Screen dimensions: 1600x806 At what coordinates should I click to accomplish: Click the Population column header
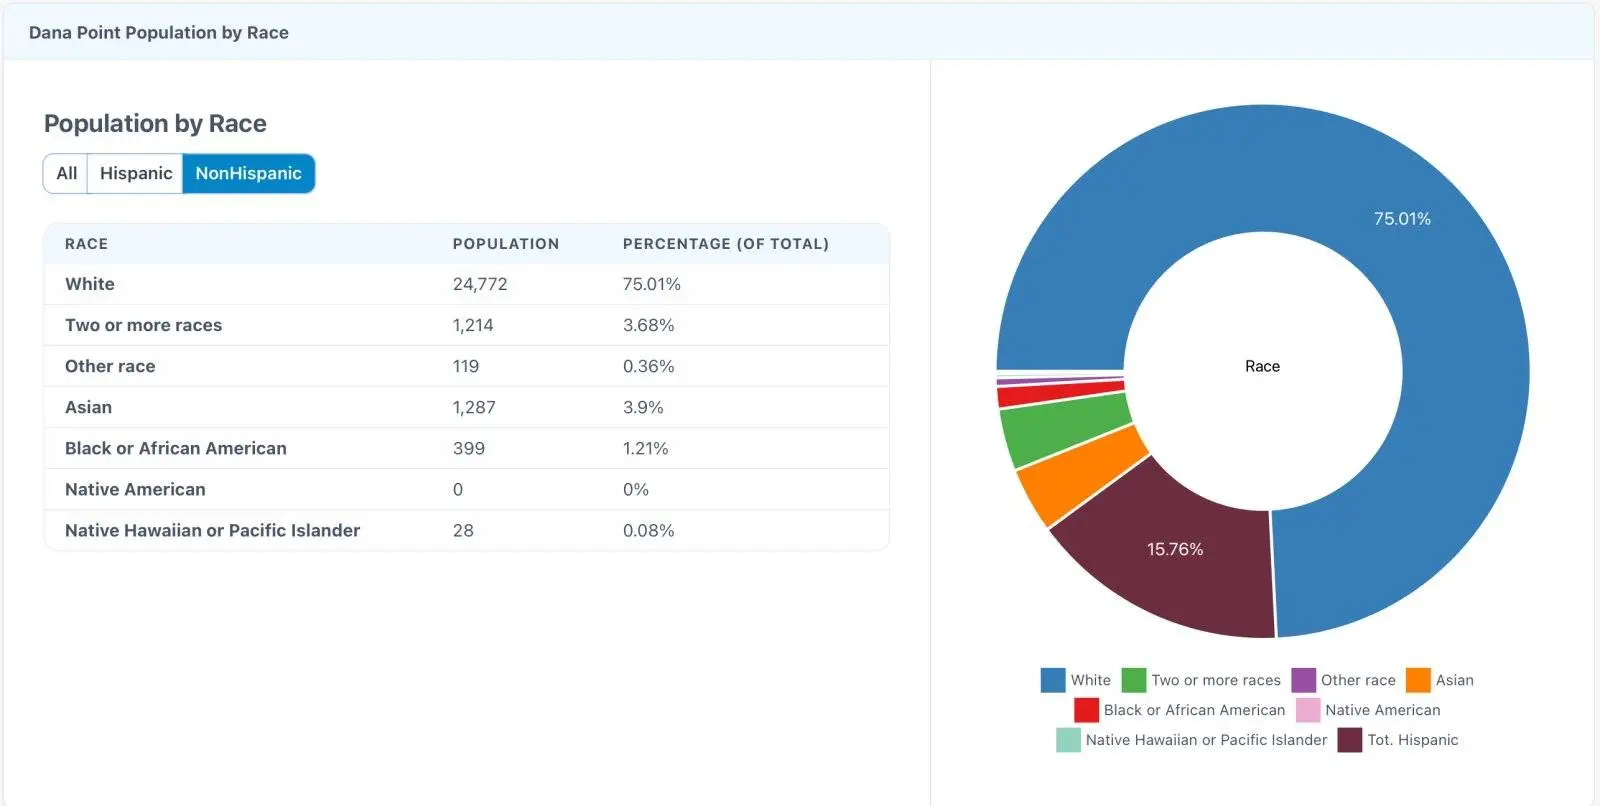pyautogui.click(x=505, y=244)
